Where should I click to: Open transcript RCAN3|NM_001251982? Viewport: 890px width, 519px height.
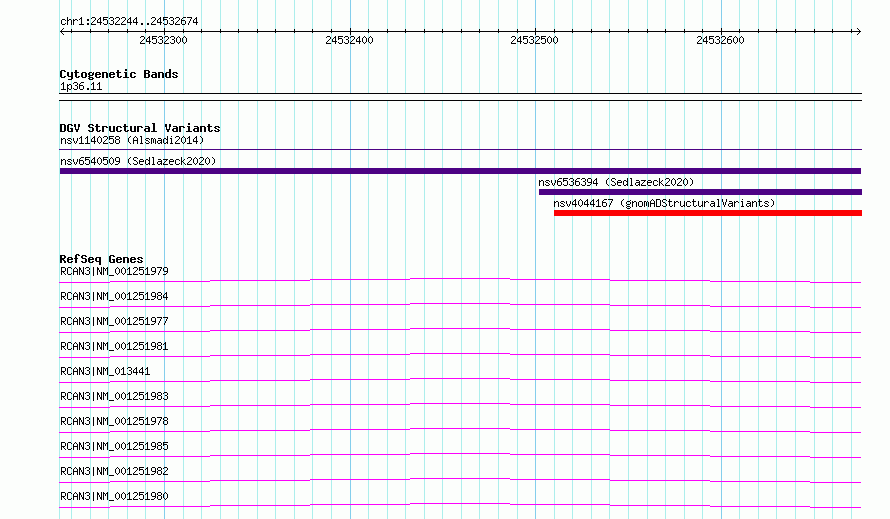pos(114,471)
